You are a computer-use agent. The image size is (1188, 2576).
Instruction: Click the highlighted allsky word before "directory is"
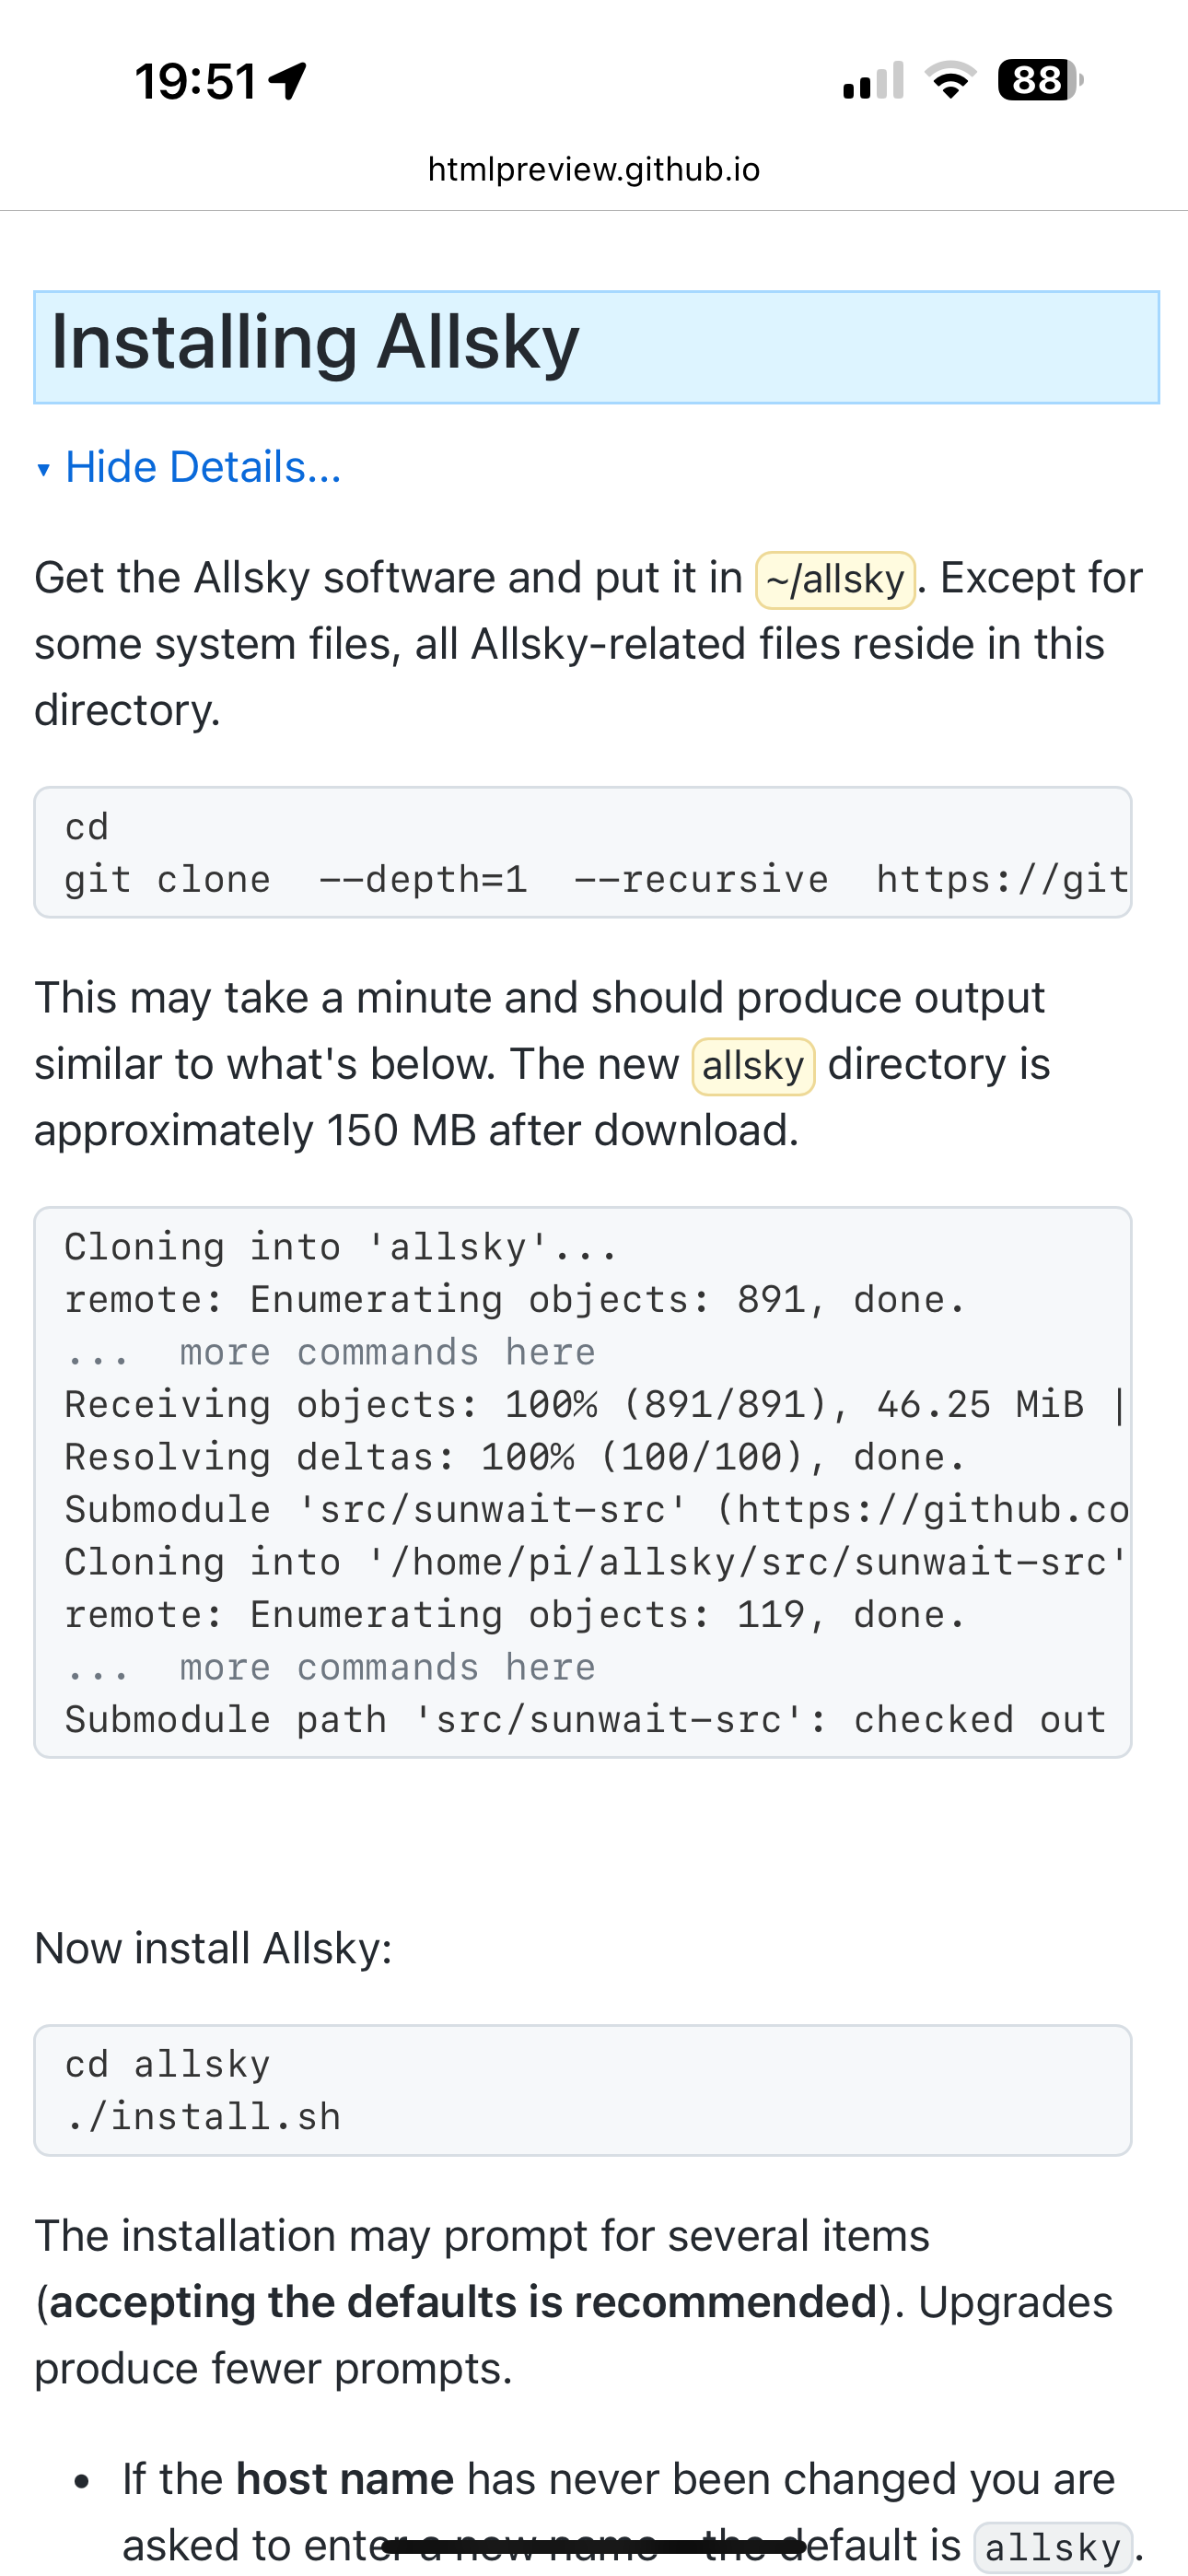tap(753, 1066)
